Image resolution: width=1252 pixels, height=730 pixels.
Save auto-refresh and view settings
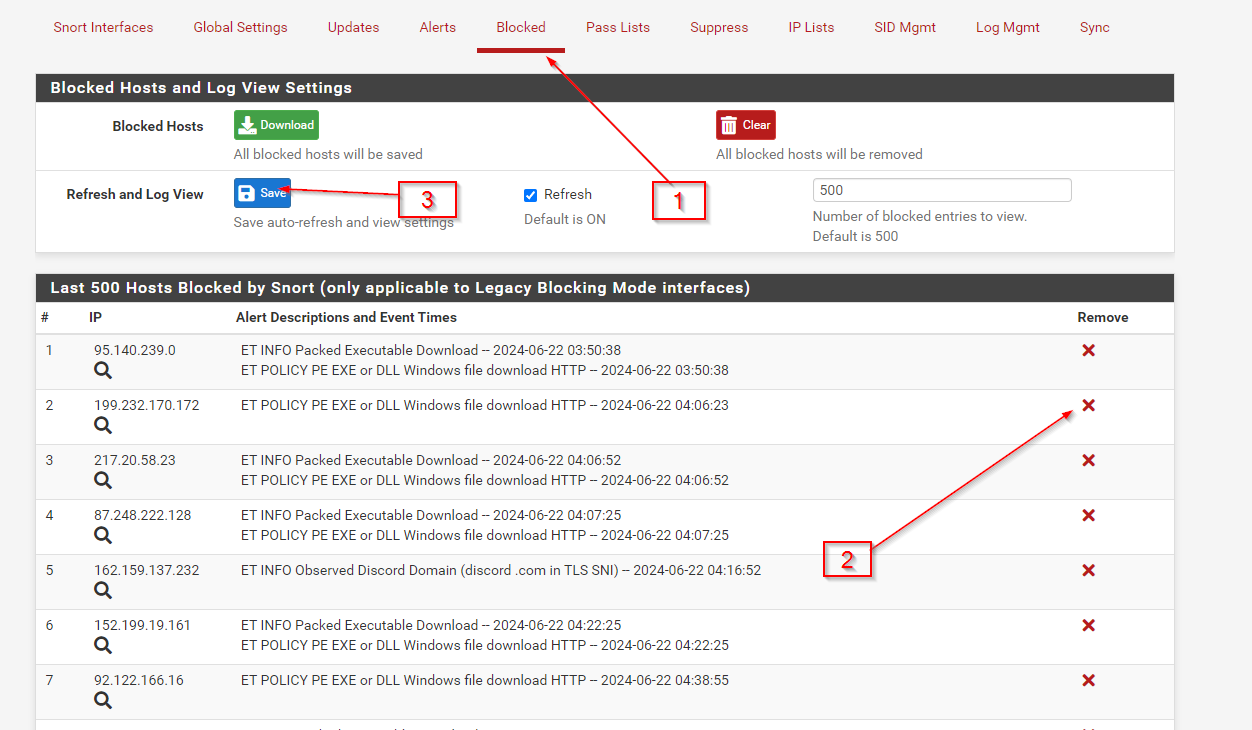[x=262, y=193]
